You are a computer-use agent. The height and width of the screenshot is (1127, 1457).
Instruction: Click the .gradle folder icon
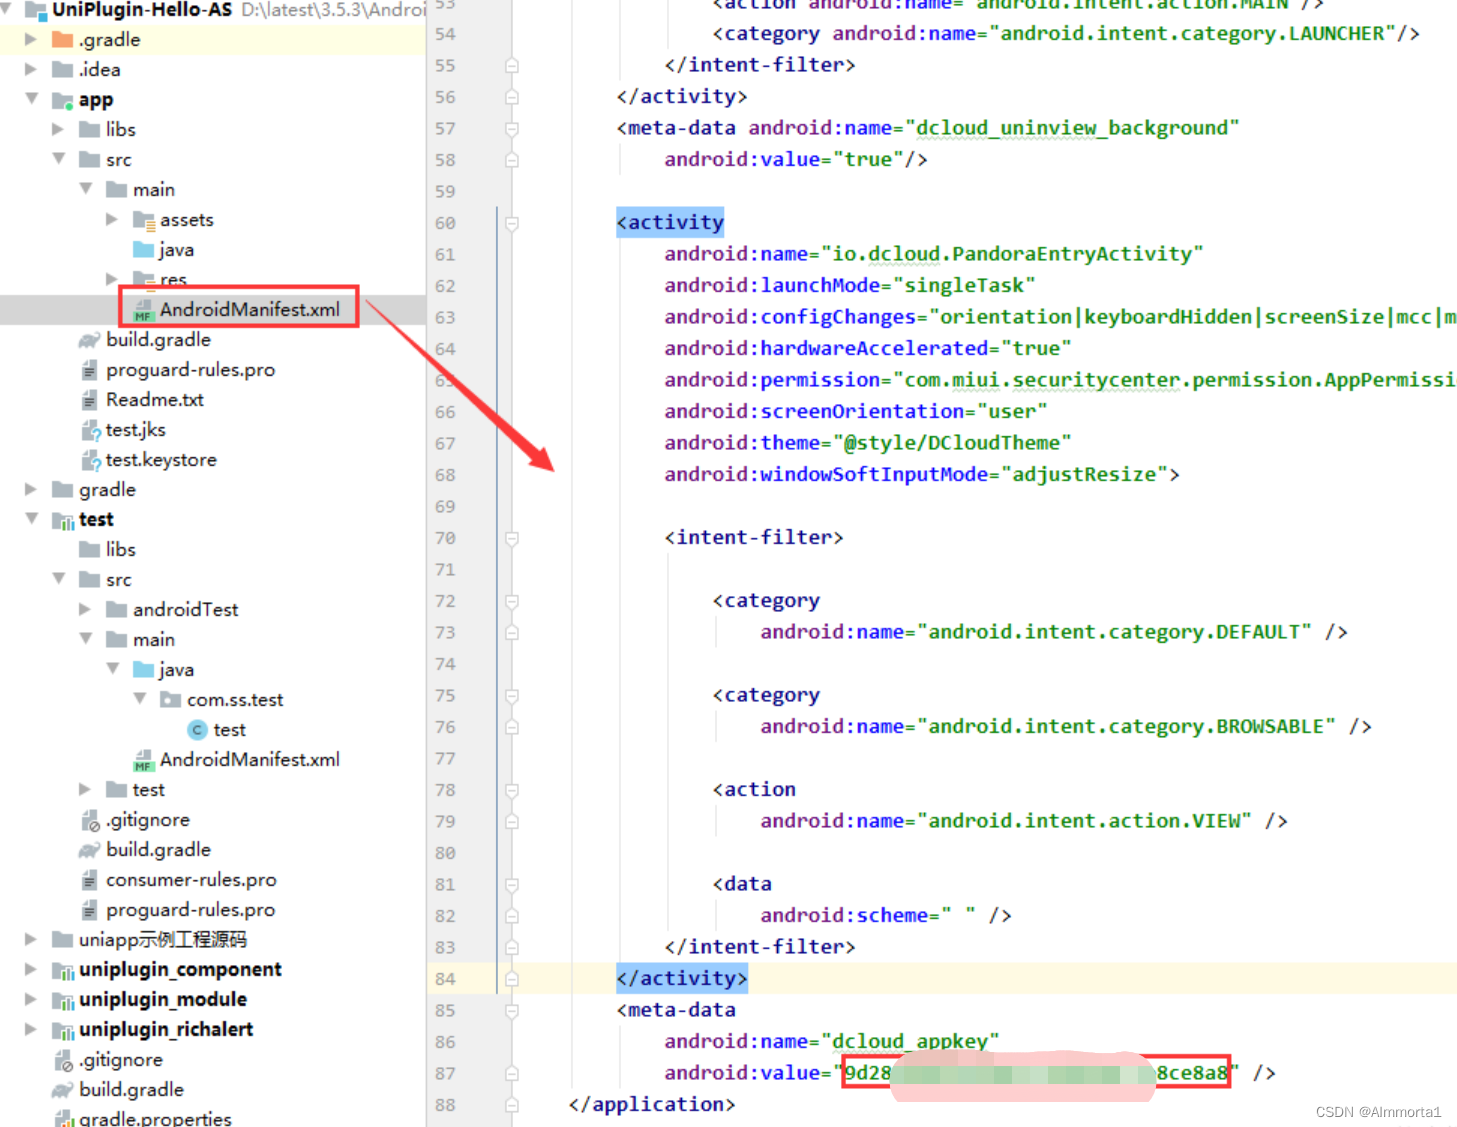[x=63, y=40]
